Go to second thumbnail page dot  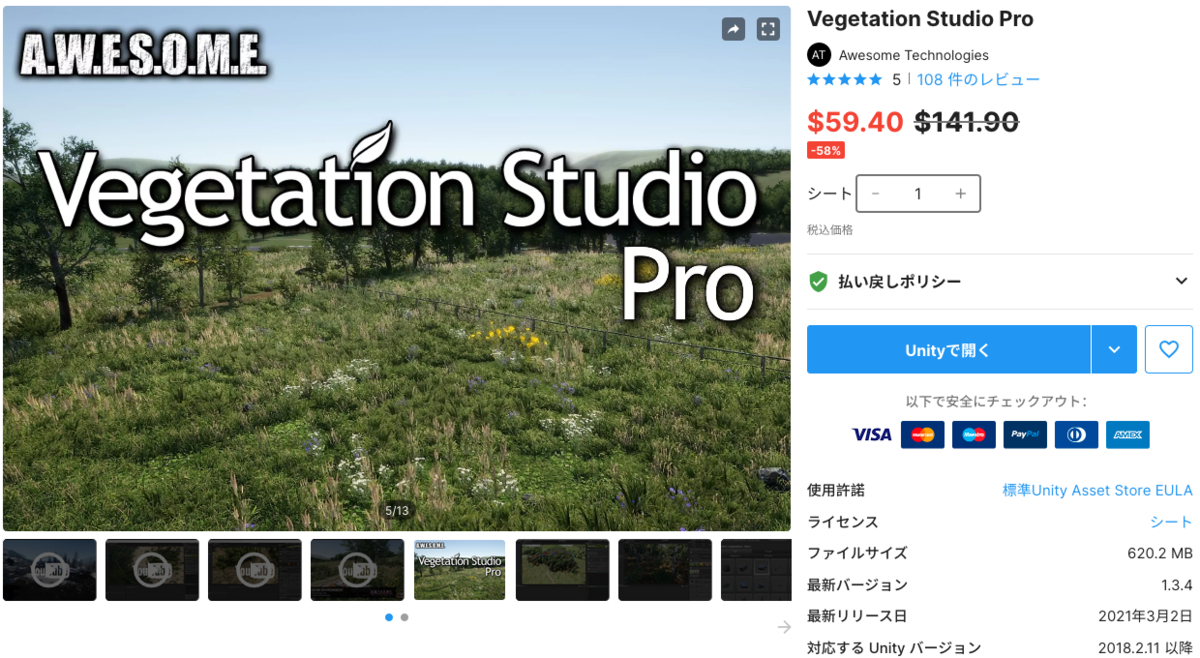click(404, 618)
